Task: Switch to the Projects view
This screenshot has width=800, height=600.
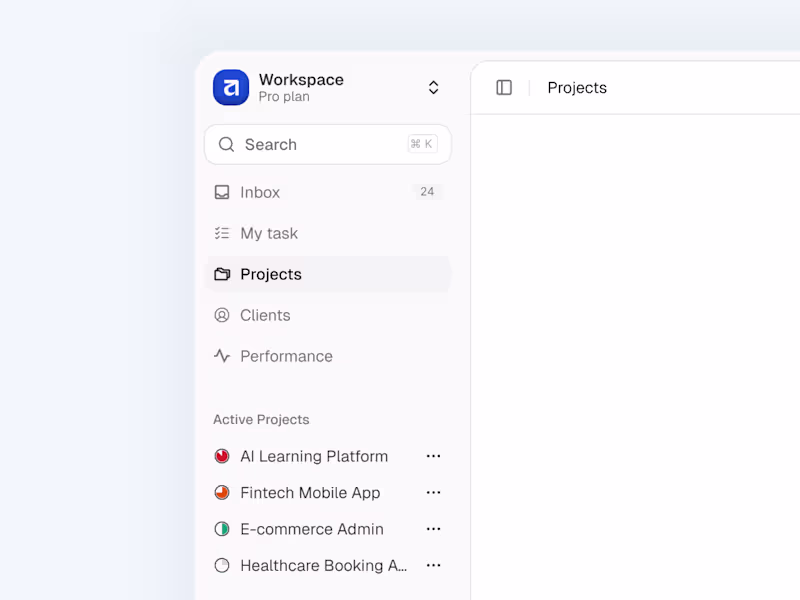Action: point(270,274)
